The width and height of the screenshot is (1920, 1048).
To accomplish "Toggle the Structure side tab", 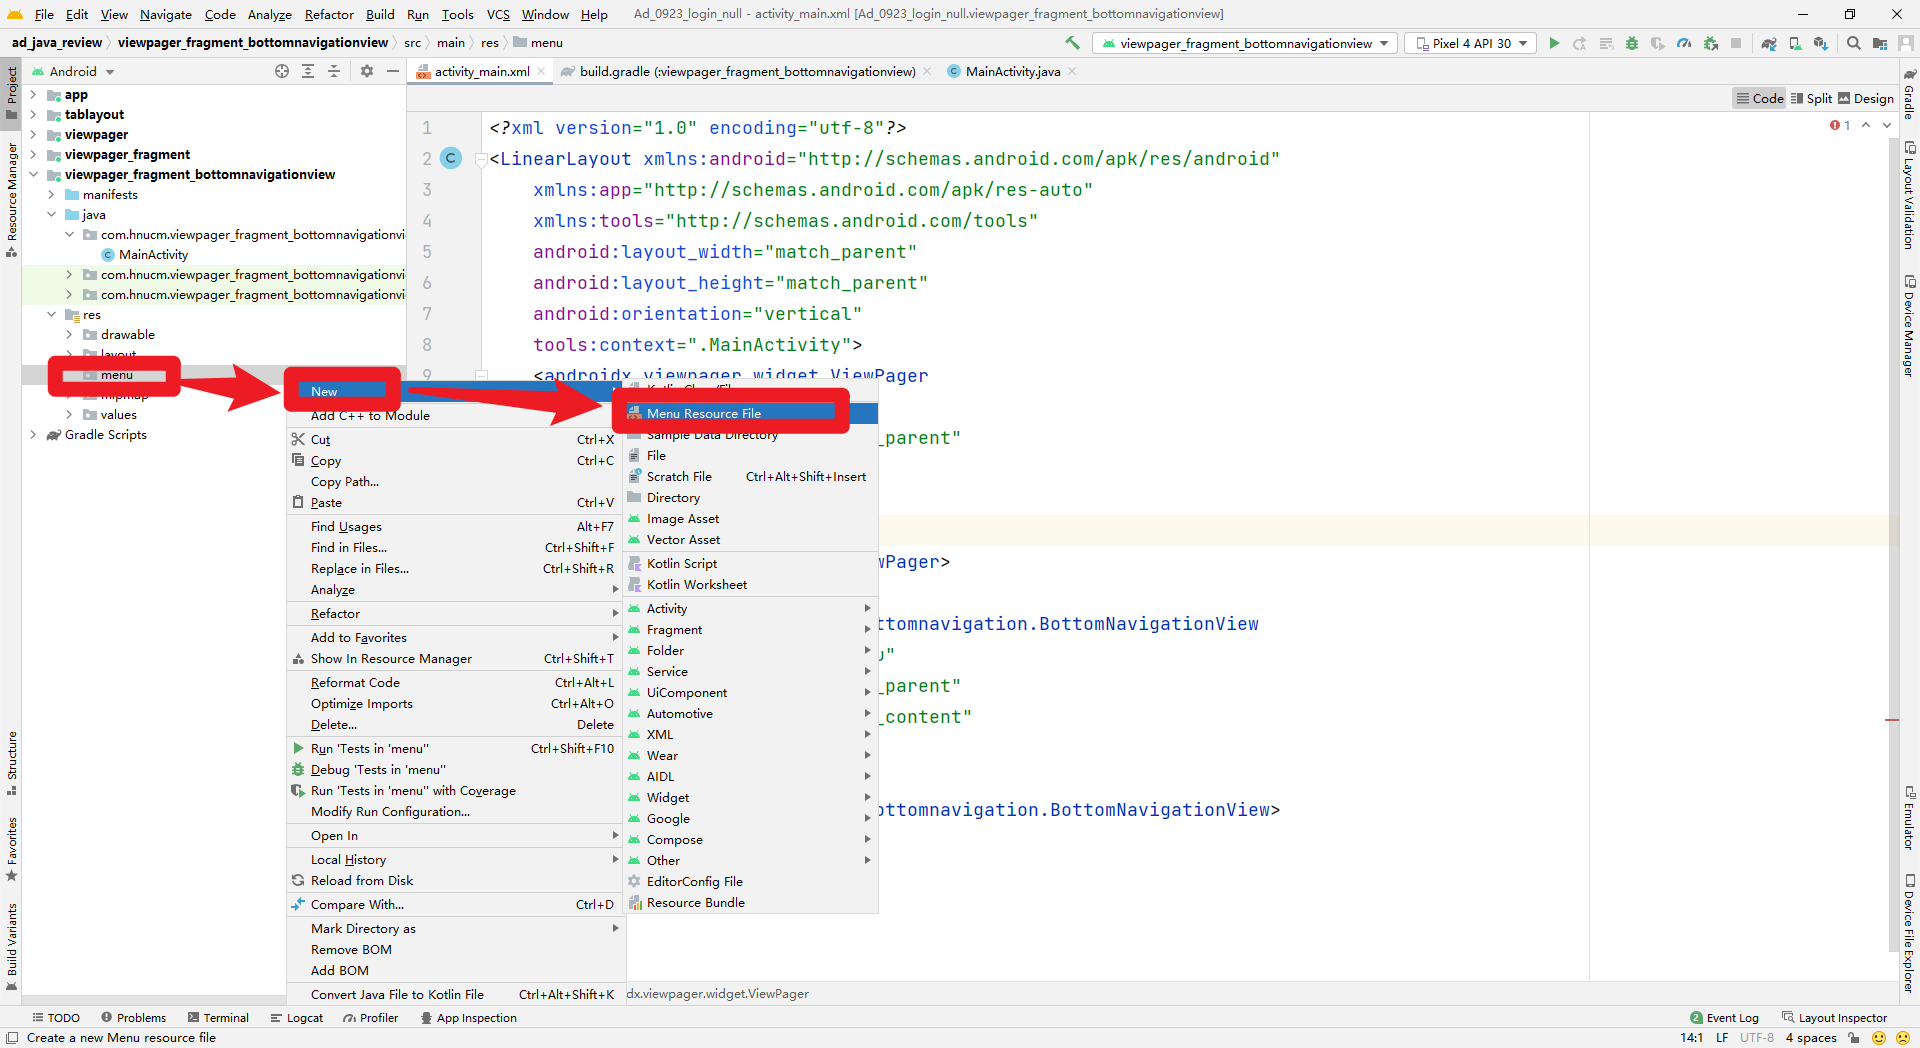I will (12, 763).
